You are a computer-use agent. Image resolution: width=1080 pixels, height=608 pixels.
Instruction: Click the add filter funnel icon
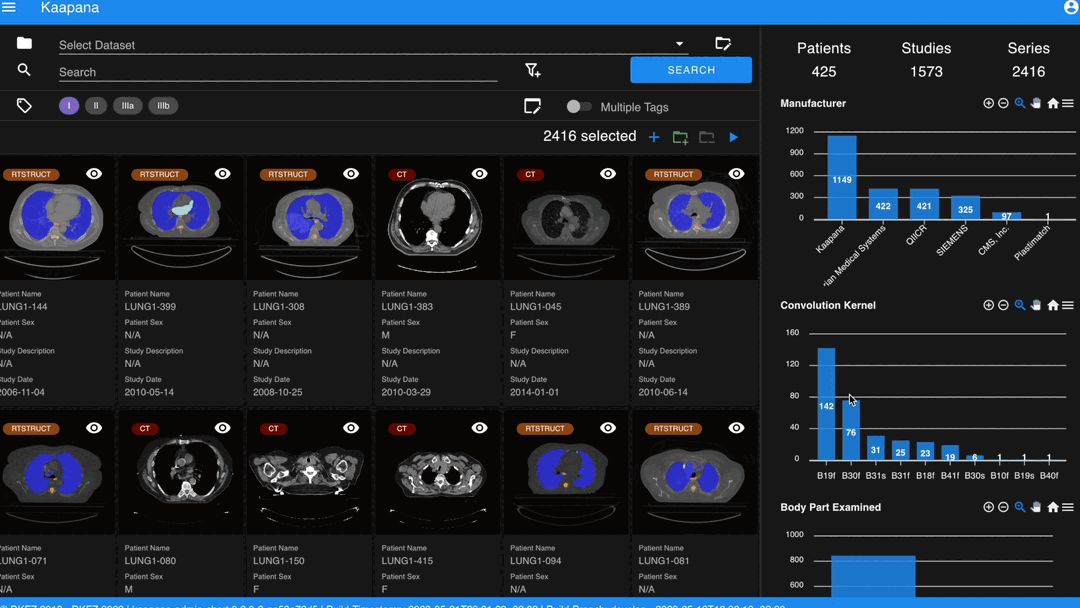532,70
